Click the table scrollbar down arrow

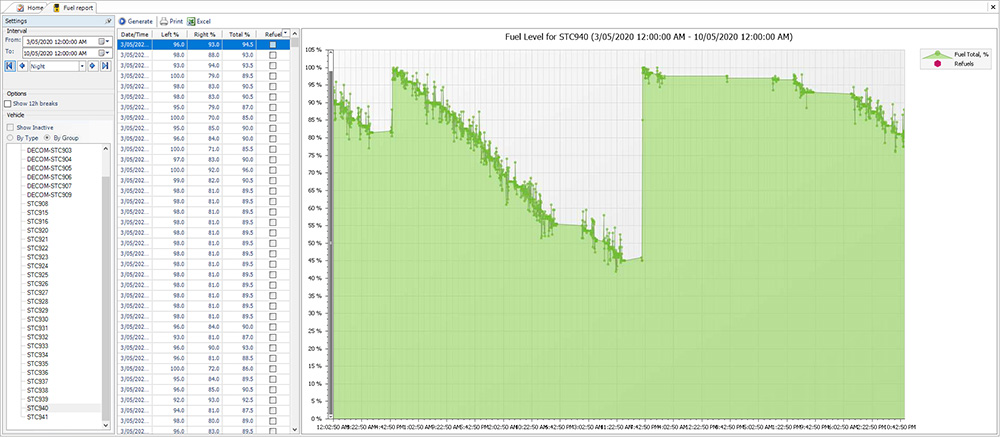295,429
